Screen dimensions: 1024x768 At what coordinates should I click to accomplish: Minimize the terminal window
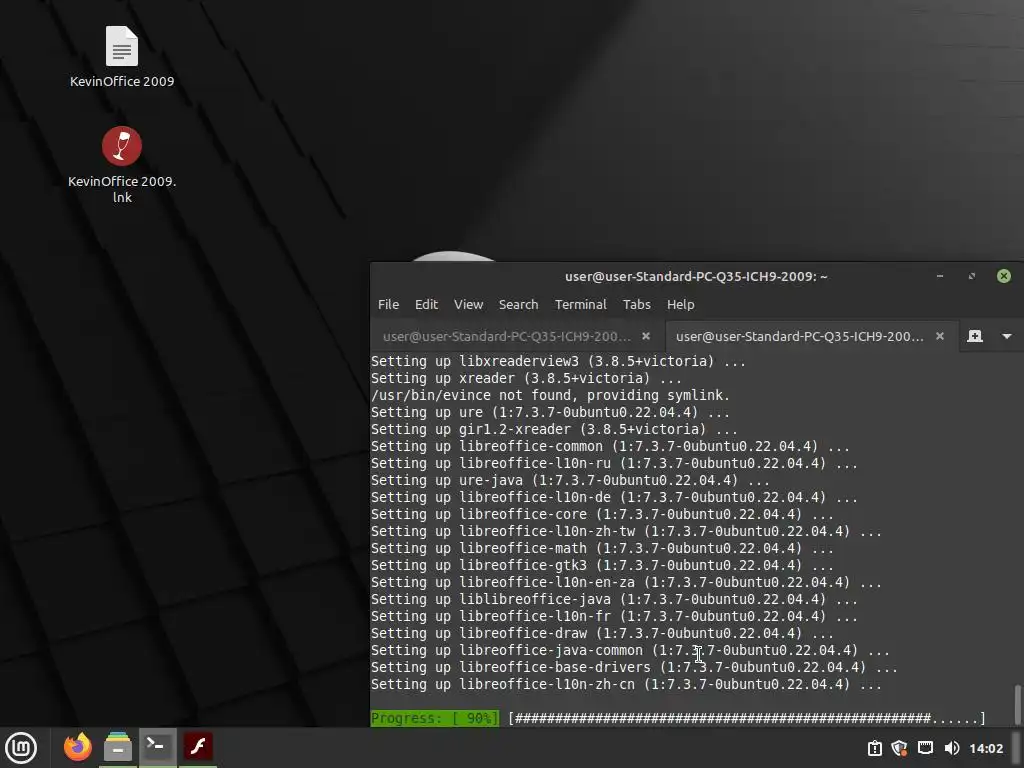point(940,276)
